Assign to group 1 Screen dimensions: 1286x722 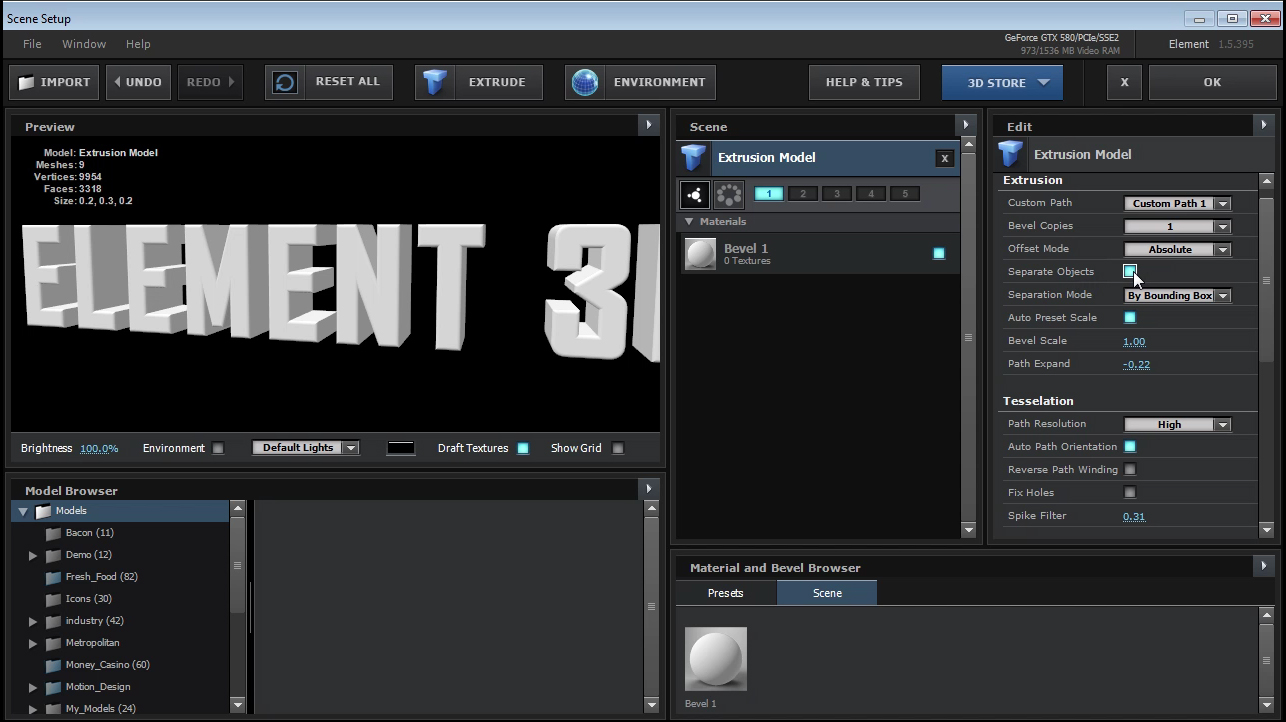769,194
